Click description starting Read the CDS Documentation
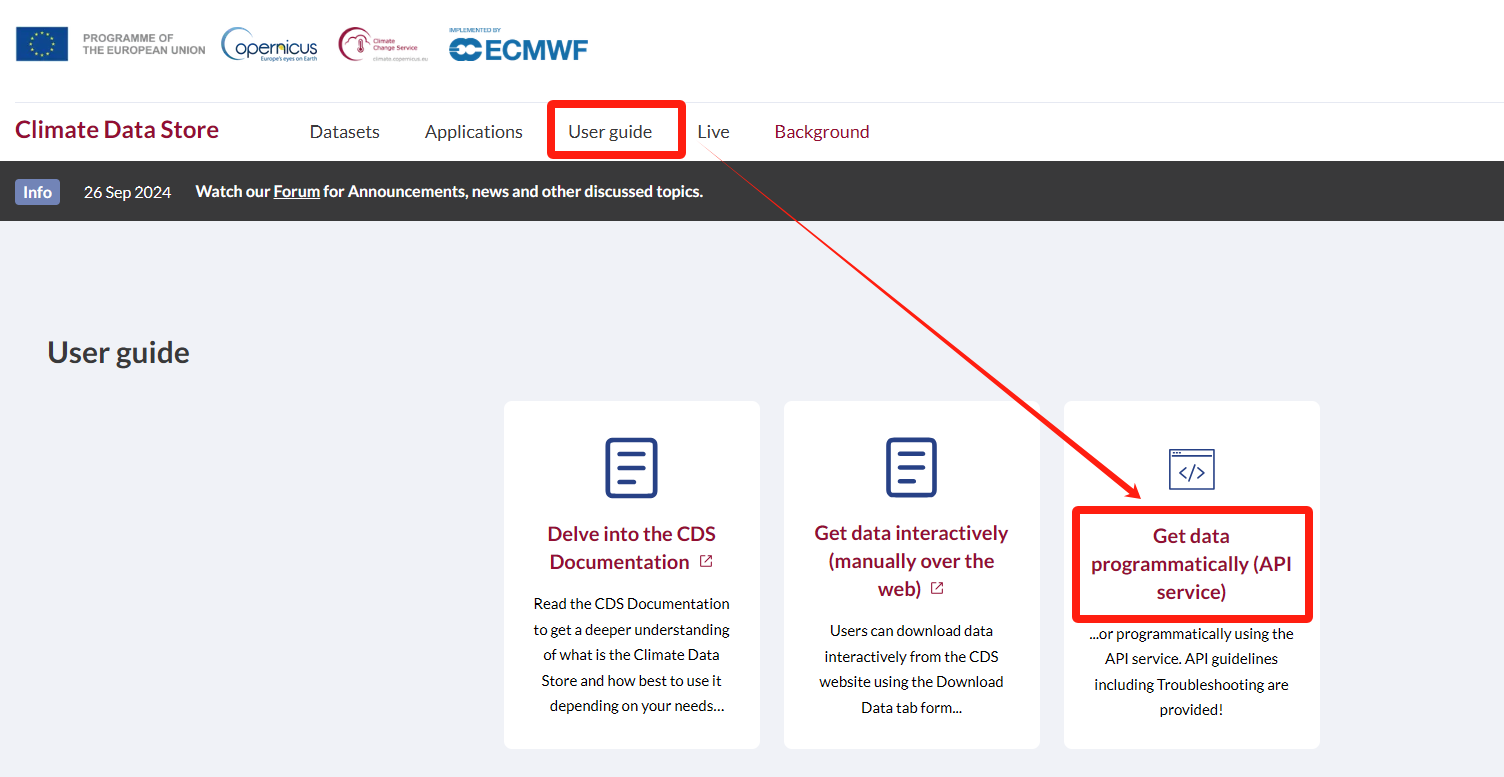The width and height of the screenshot is (1504, 777). click(x=631, y=655)
